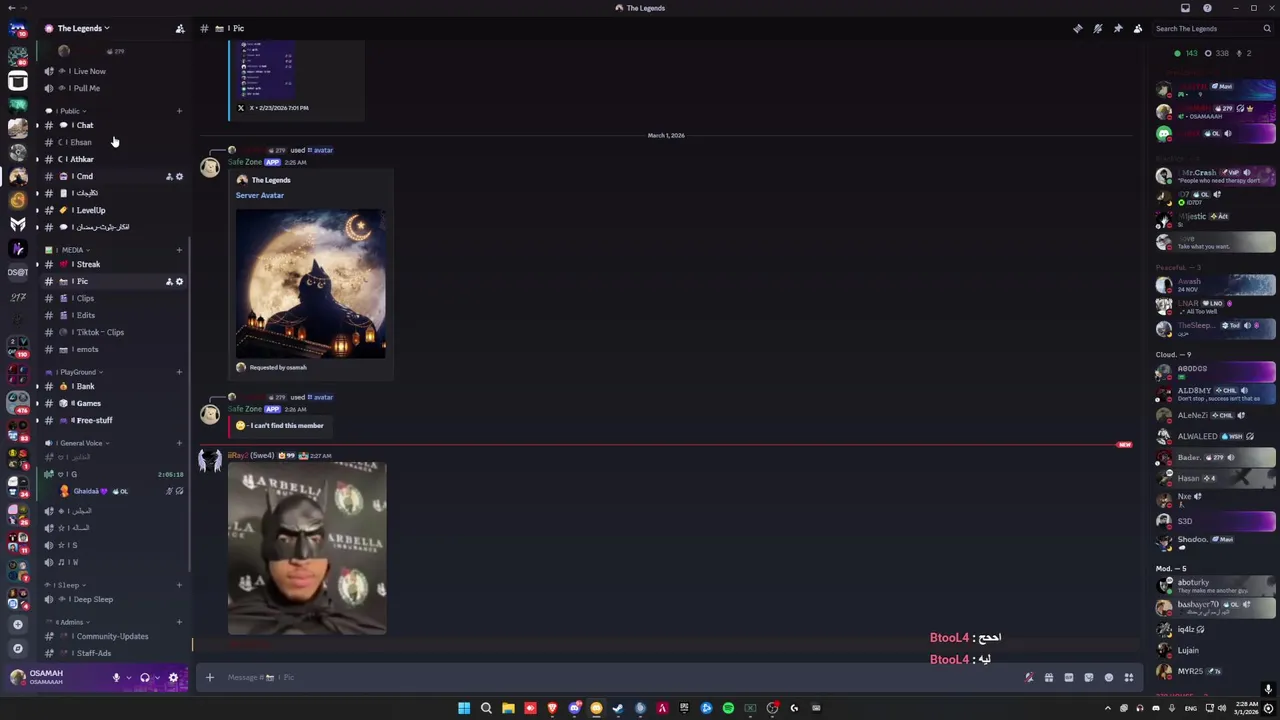Collapse the PlayGround category
The image size is (1280, 720).
pyautogui.click(x=75, y=372)
